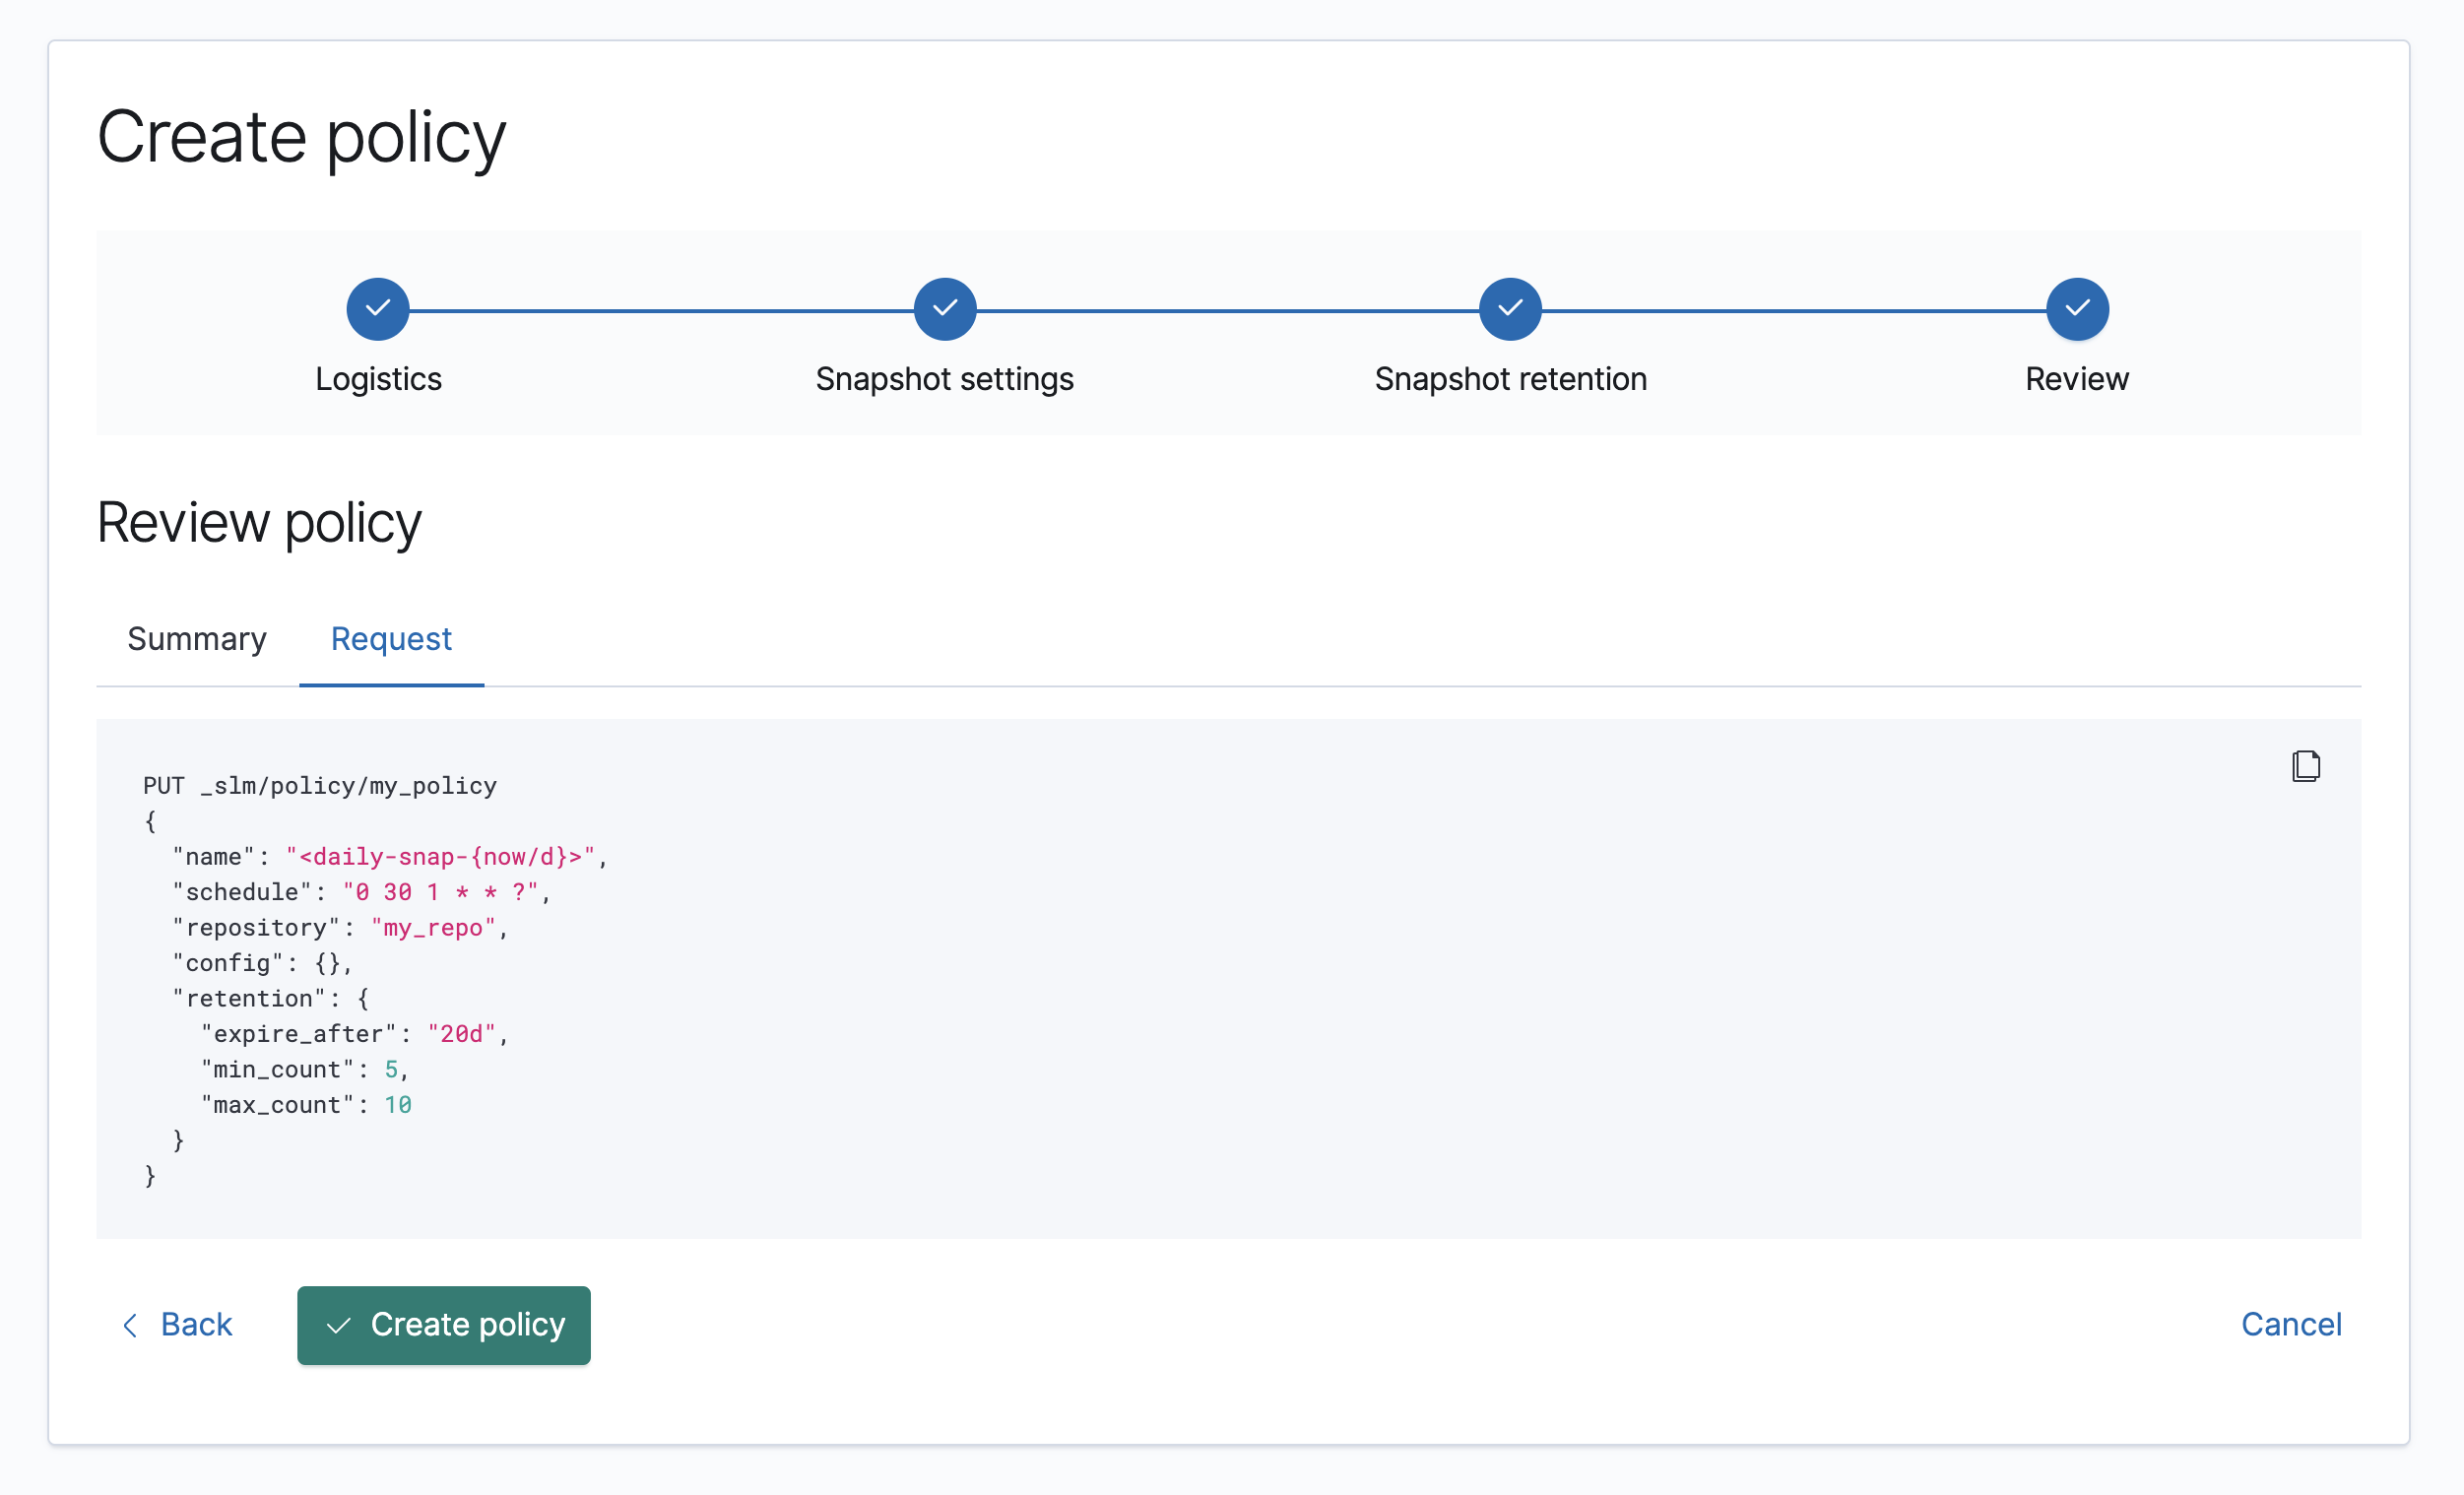The width and height of the screenshot is (2464, 1495).
Task: Click the Review step checkmark circle
Action: 2077,309
